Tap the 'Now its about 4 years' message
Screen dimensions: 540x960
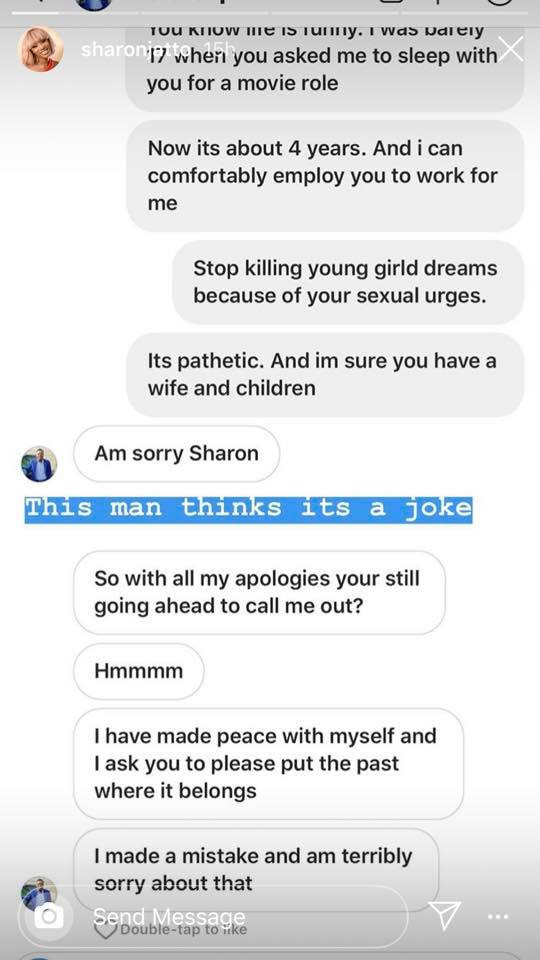(x=325, y=176)
